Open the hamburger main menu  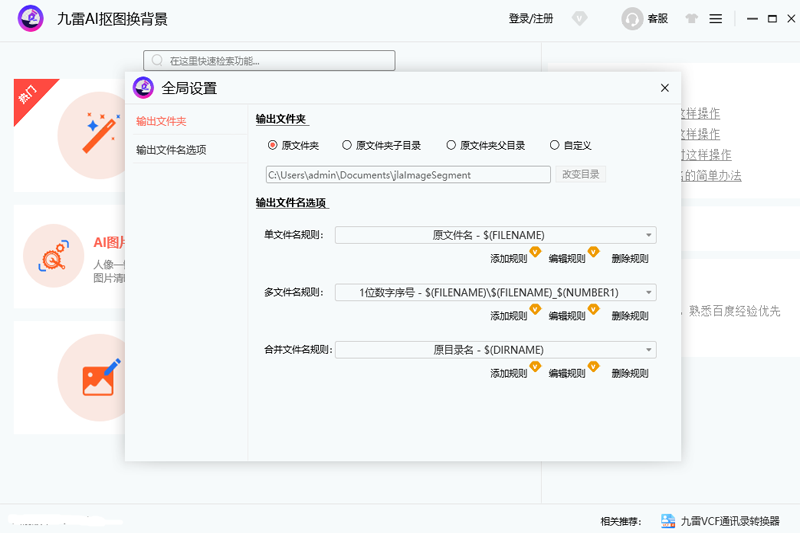(715, 19)
